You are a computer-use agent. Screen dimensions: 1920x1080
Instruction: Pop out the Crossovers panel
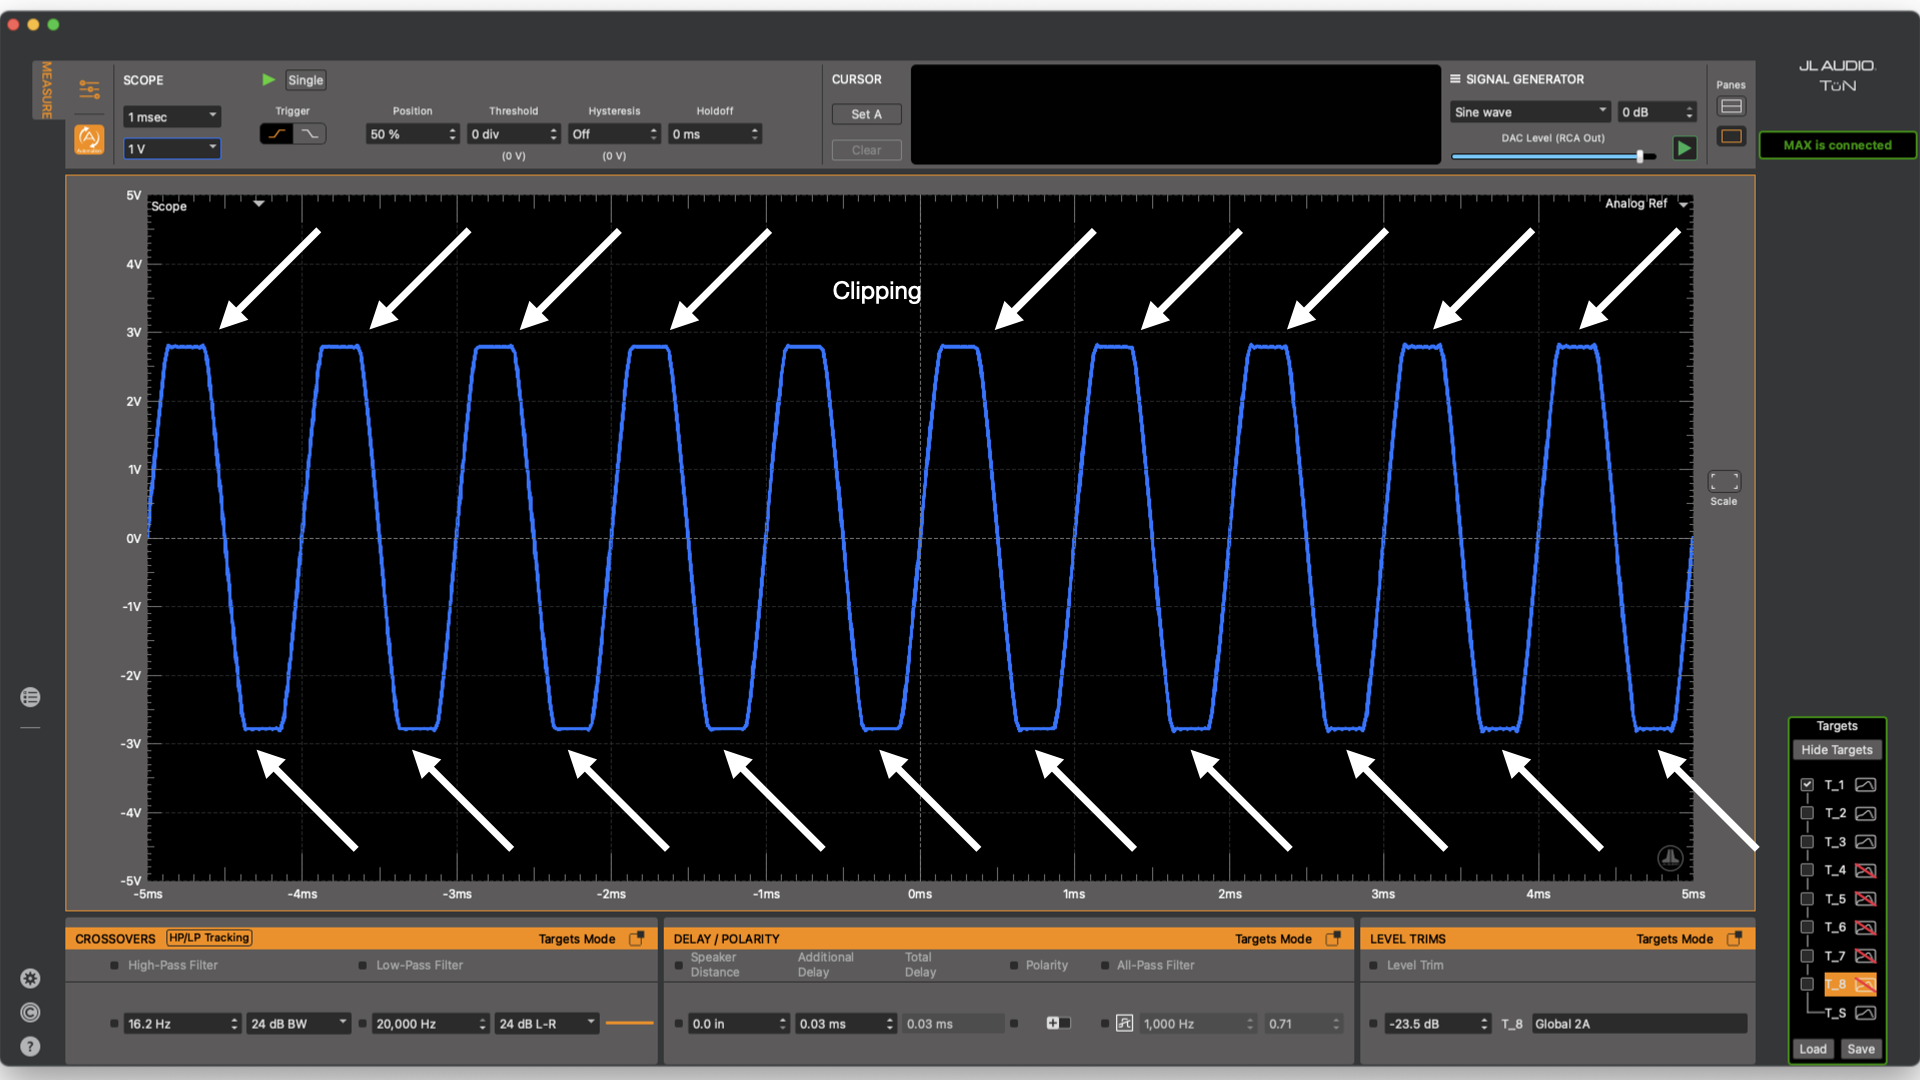636,938
